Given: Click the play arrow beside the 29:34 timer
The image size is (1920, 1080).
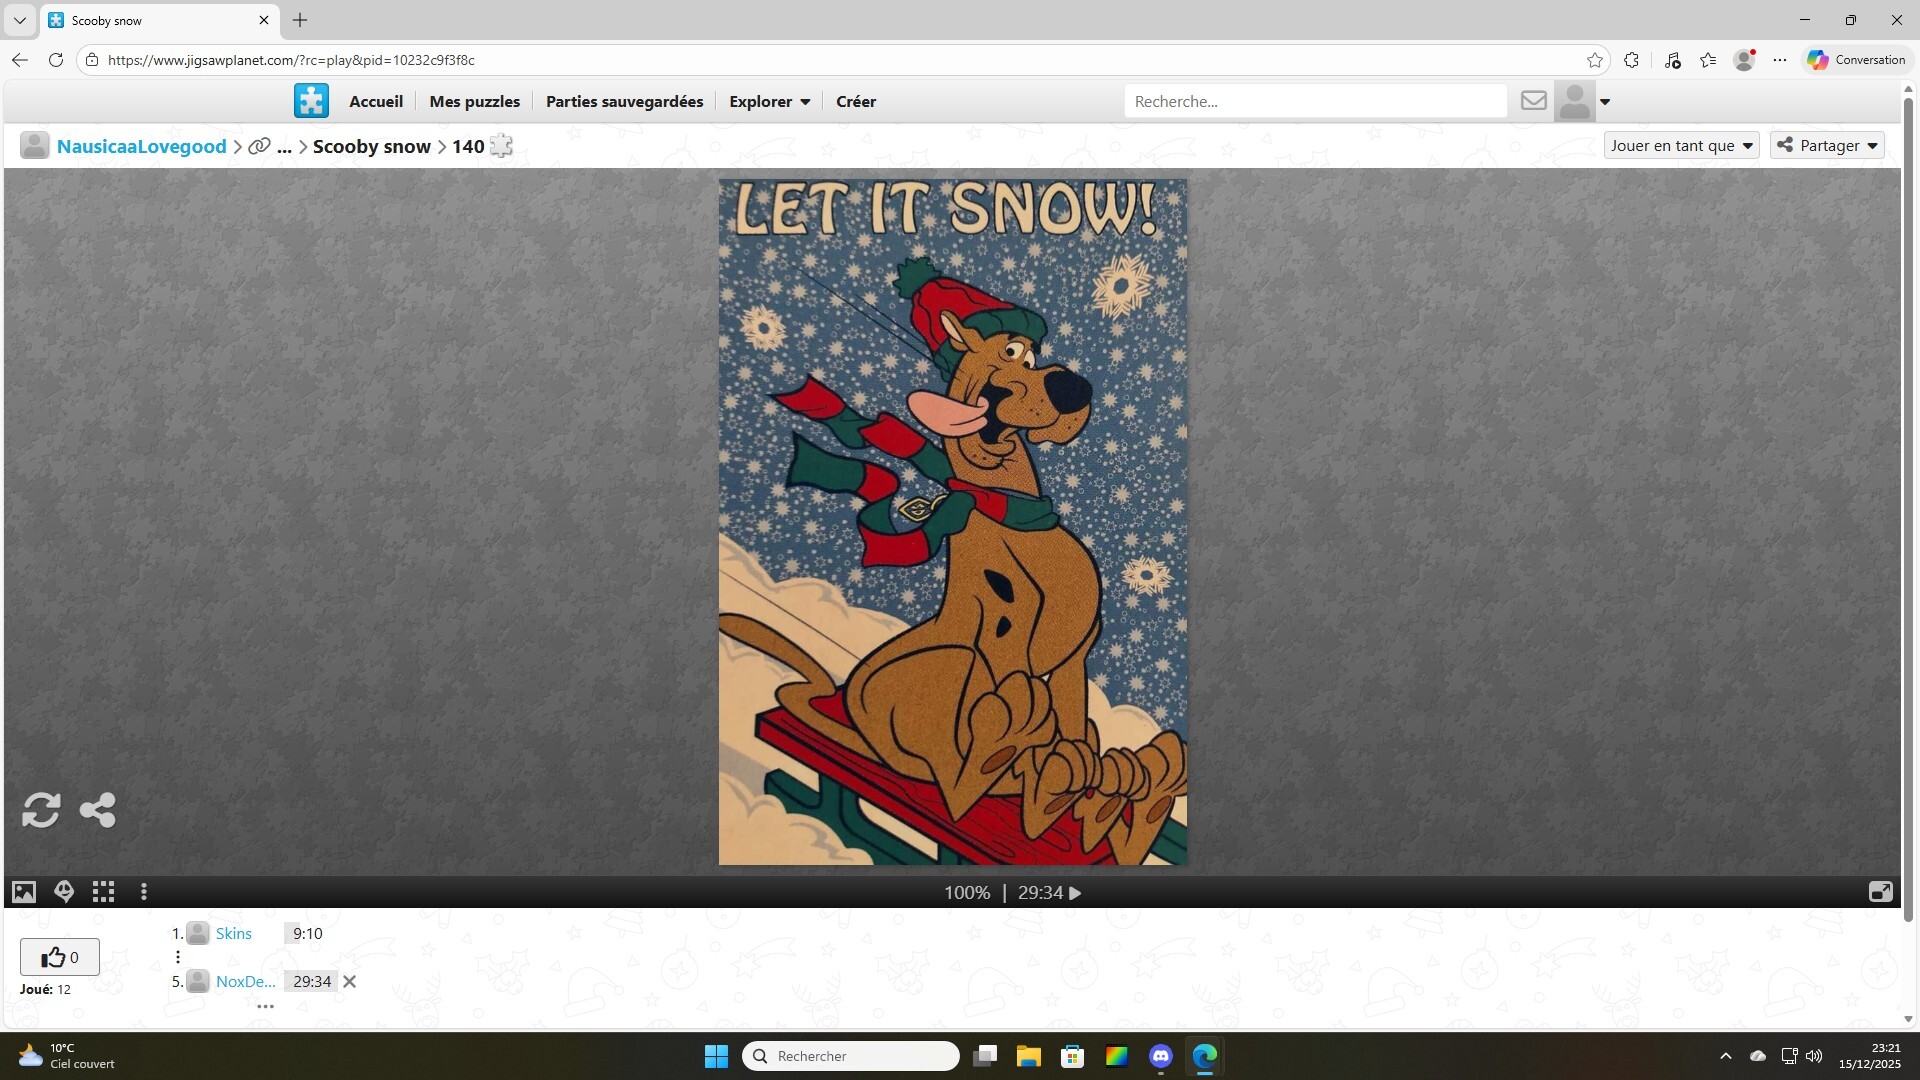Looking at the screenshot, I should tap(1075, 893).
